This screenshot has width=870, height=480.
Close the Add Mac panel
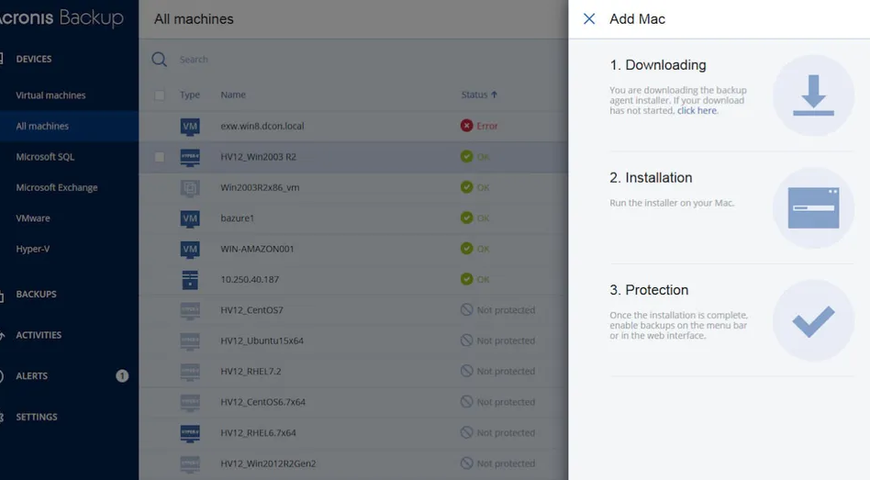[x=589, y=19]
